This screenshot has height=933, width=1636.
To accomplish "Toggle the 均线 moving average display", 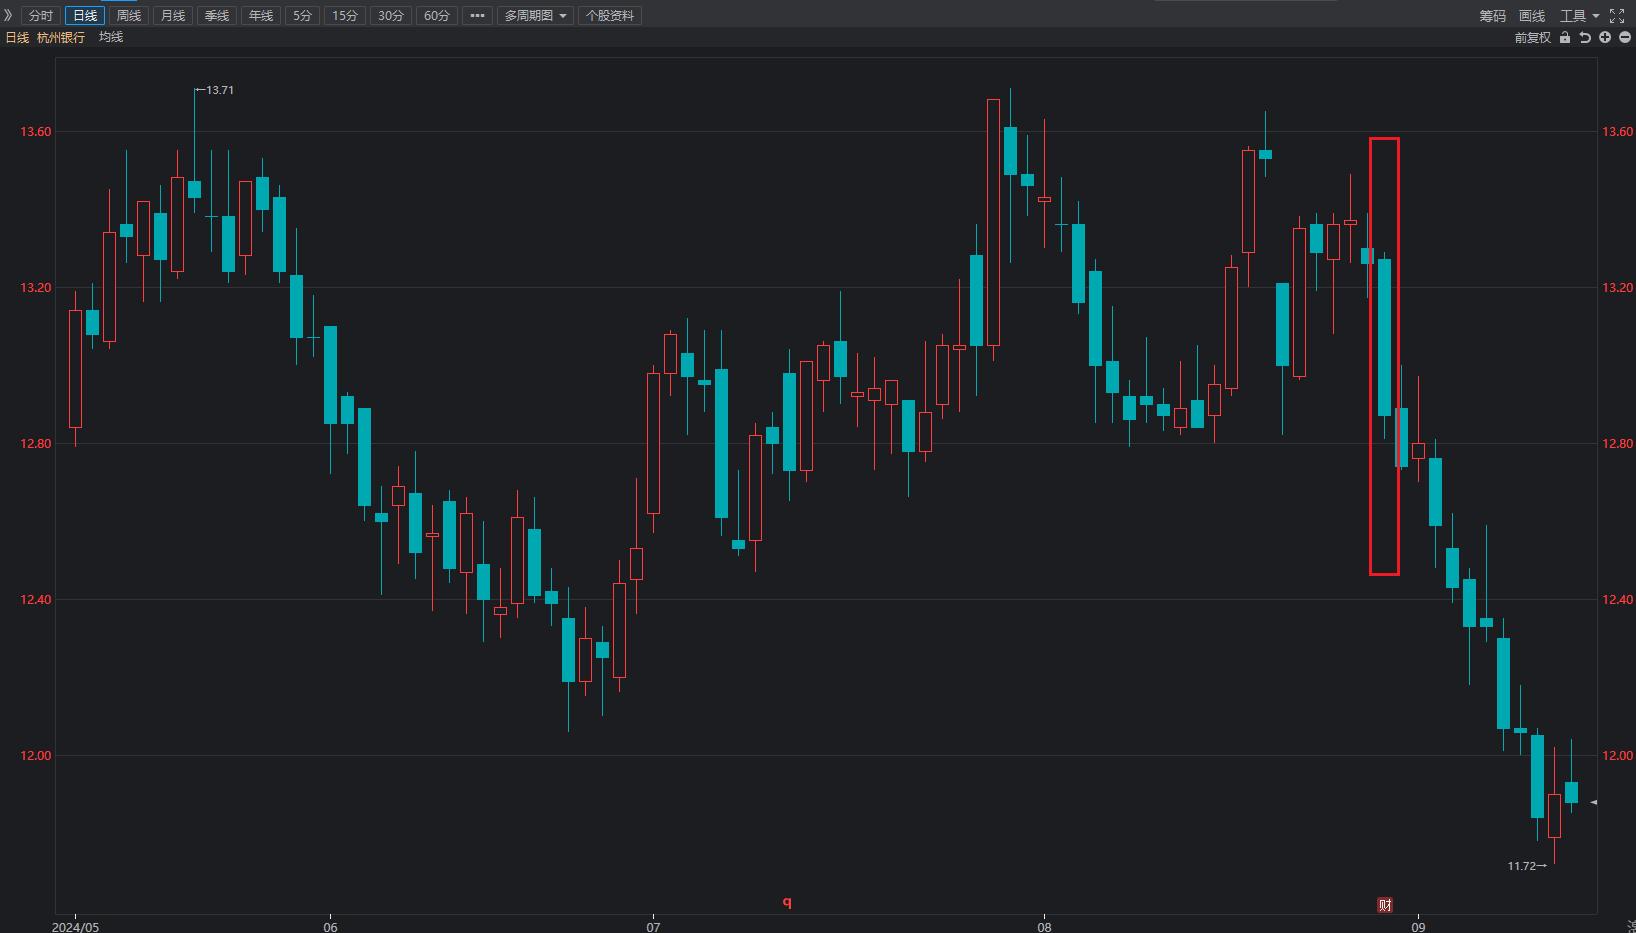I will click(111, 37).
